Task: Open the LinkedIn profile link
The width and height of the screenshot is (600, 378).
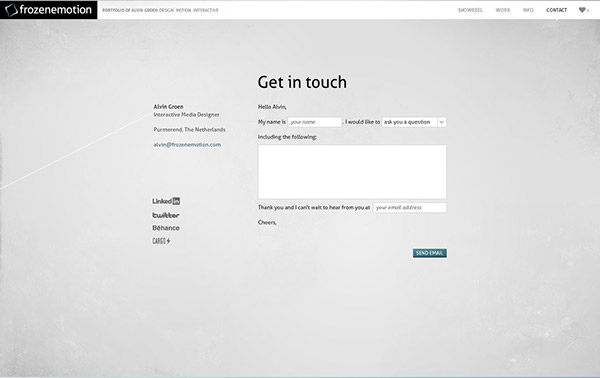Action: click(166, 201)
